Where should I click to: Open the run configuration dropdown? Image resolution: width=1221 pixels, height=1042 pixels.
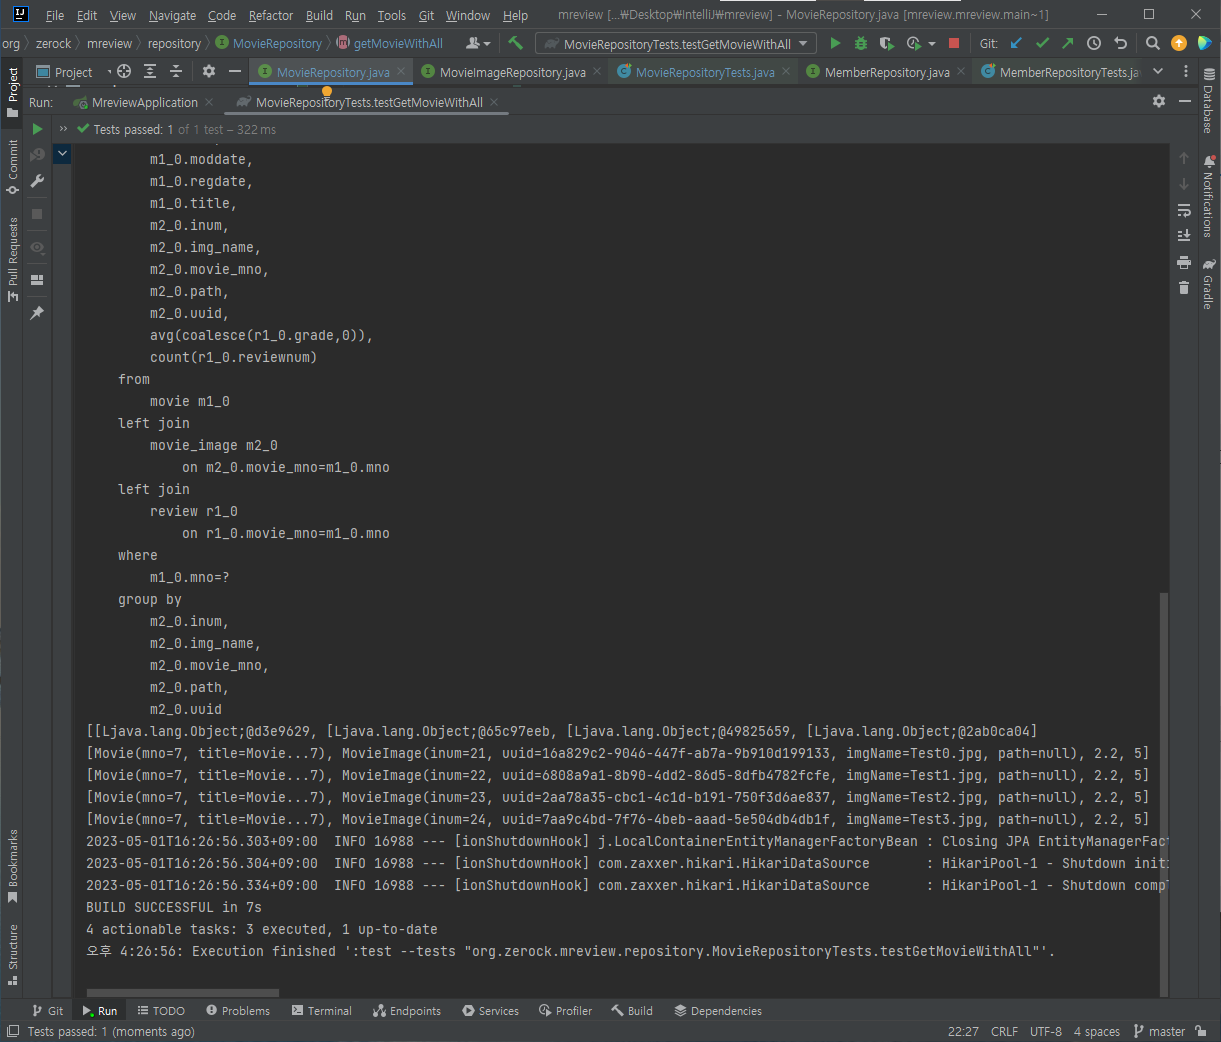[677, 43]
